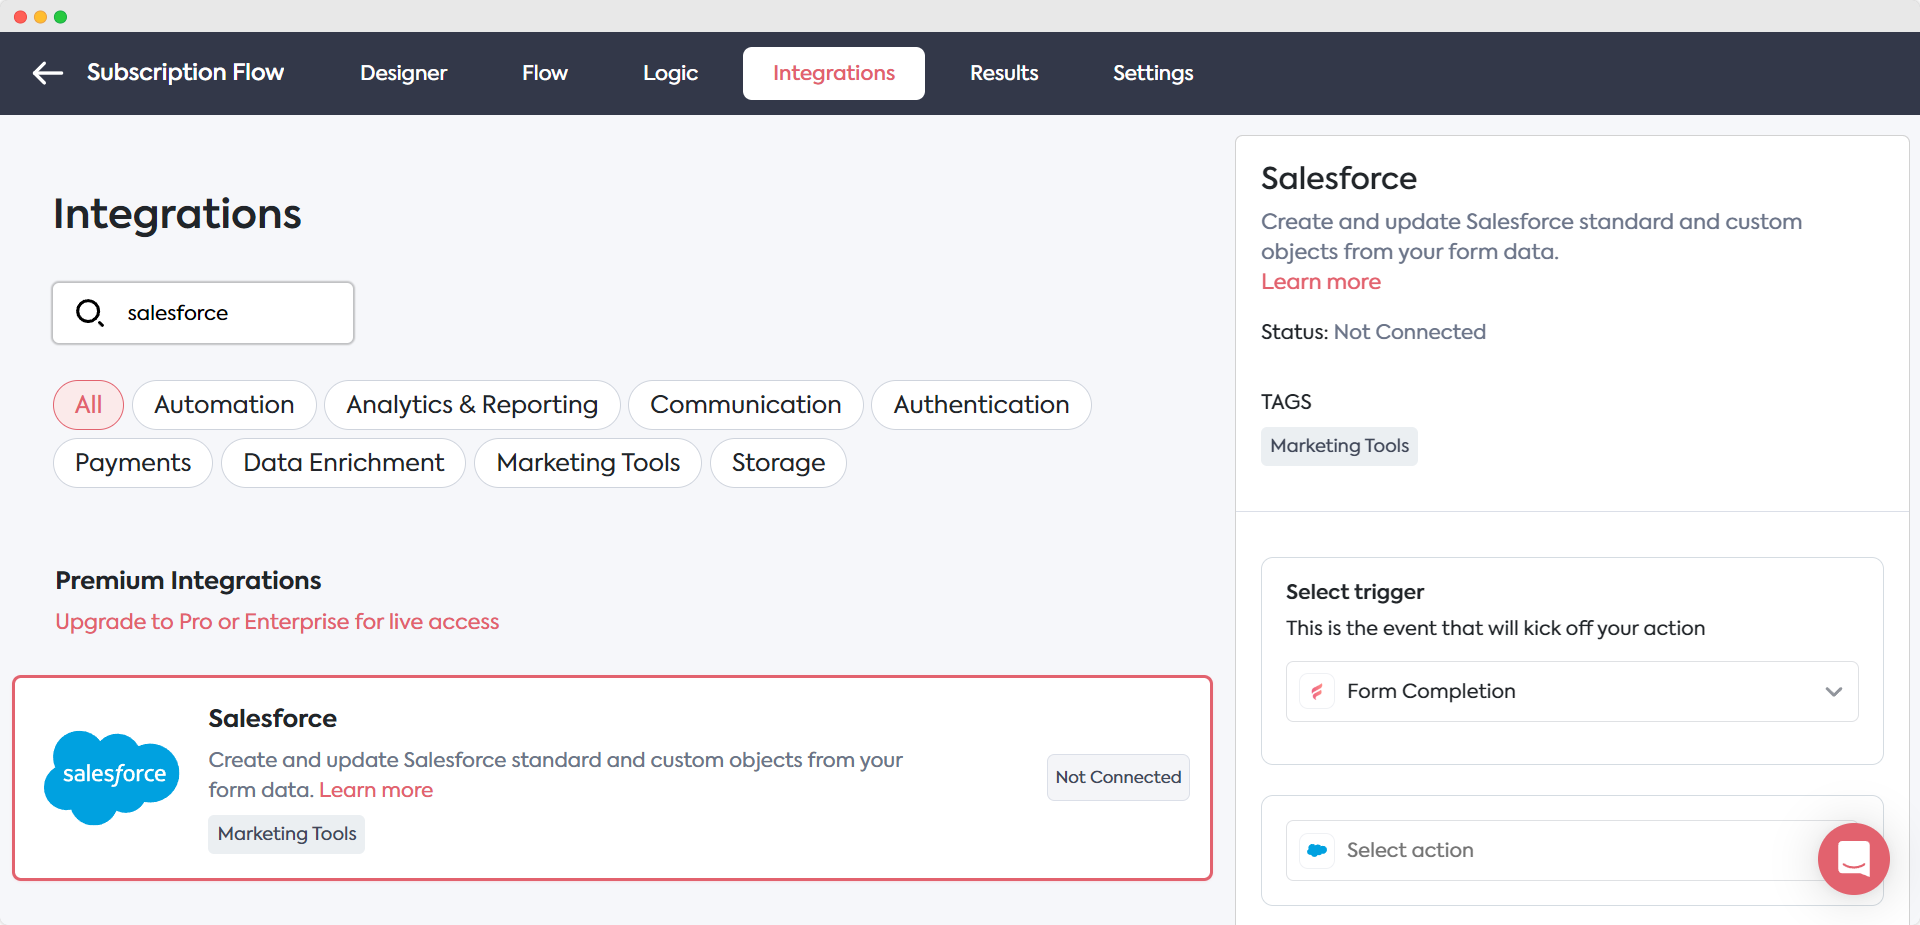Switch to the Designer tab
The width and height of the screenshot is (1920, 925).
(x=403, y=73)
